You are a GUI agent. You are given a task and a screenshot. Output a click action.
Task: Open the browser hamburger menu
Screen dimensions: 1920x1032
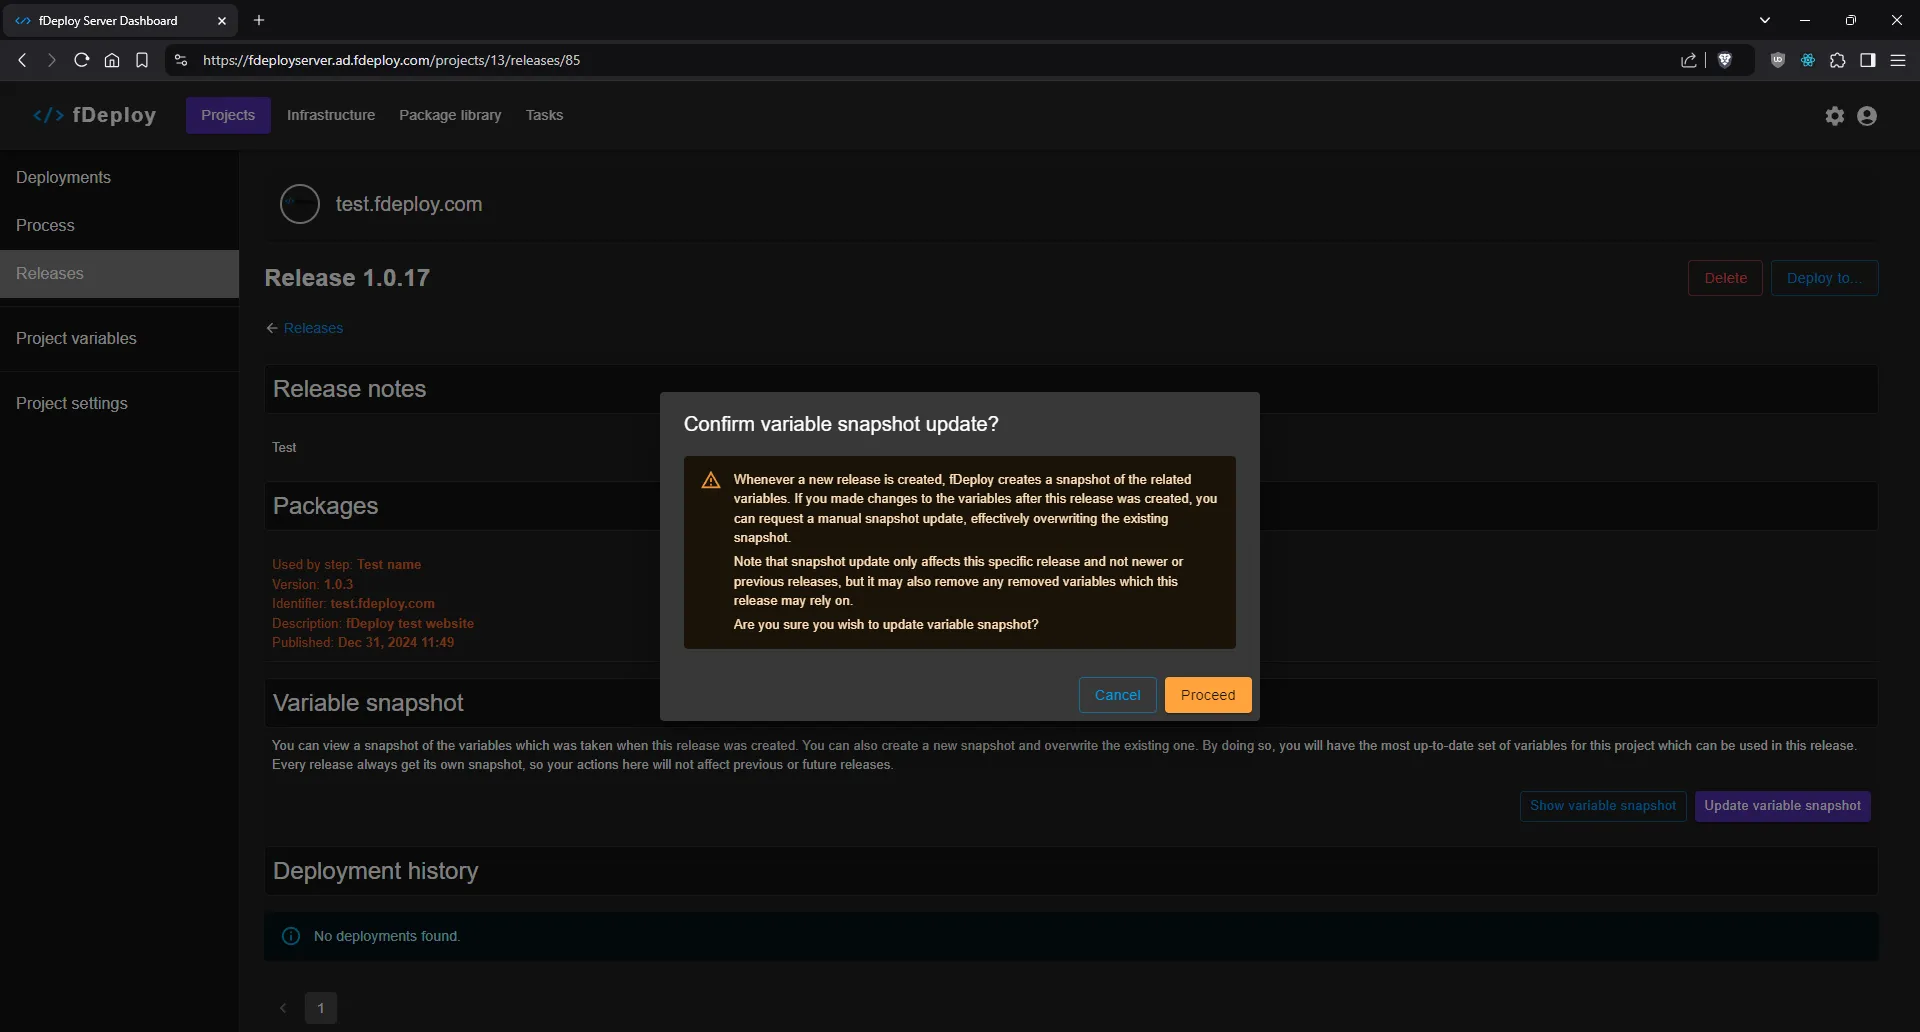1897,60
